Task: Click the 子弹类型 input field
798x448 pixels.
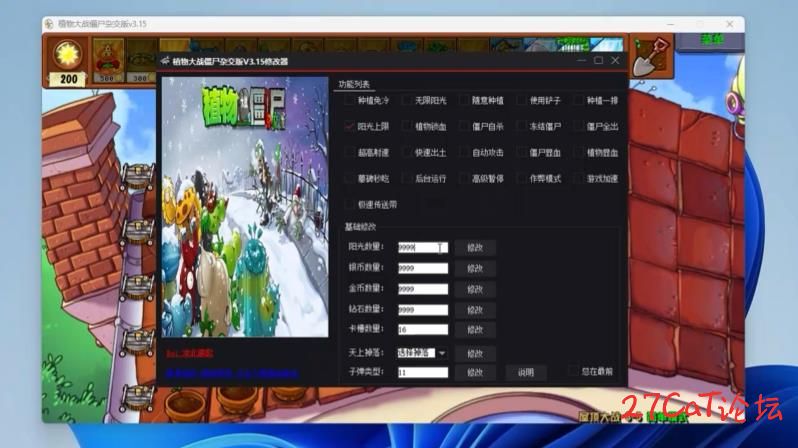Action: 422,372
